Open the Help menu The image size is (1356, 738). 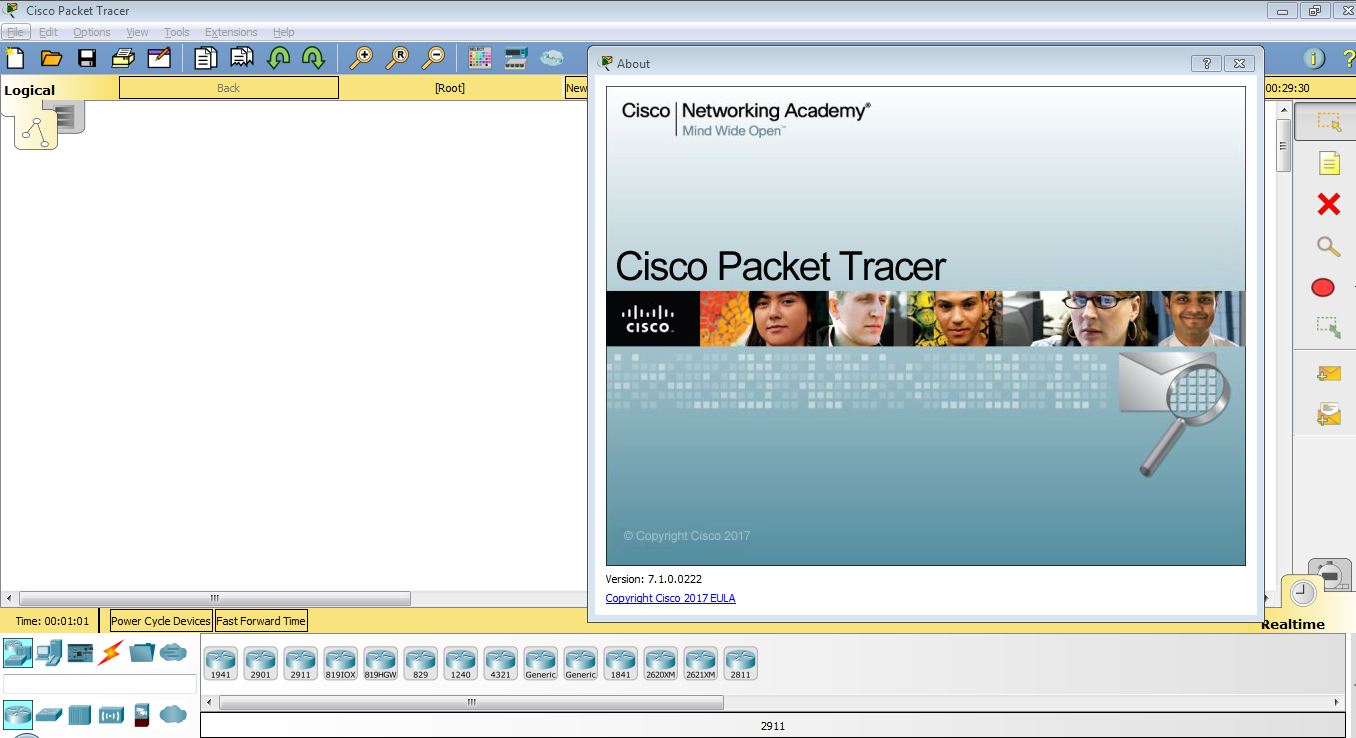tap(284, 32)
